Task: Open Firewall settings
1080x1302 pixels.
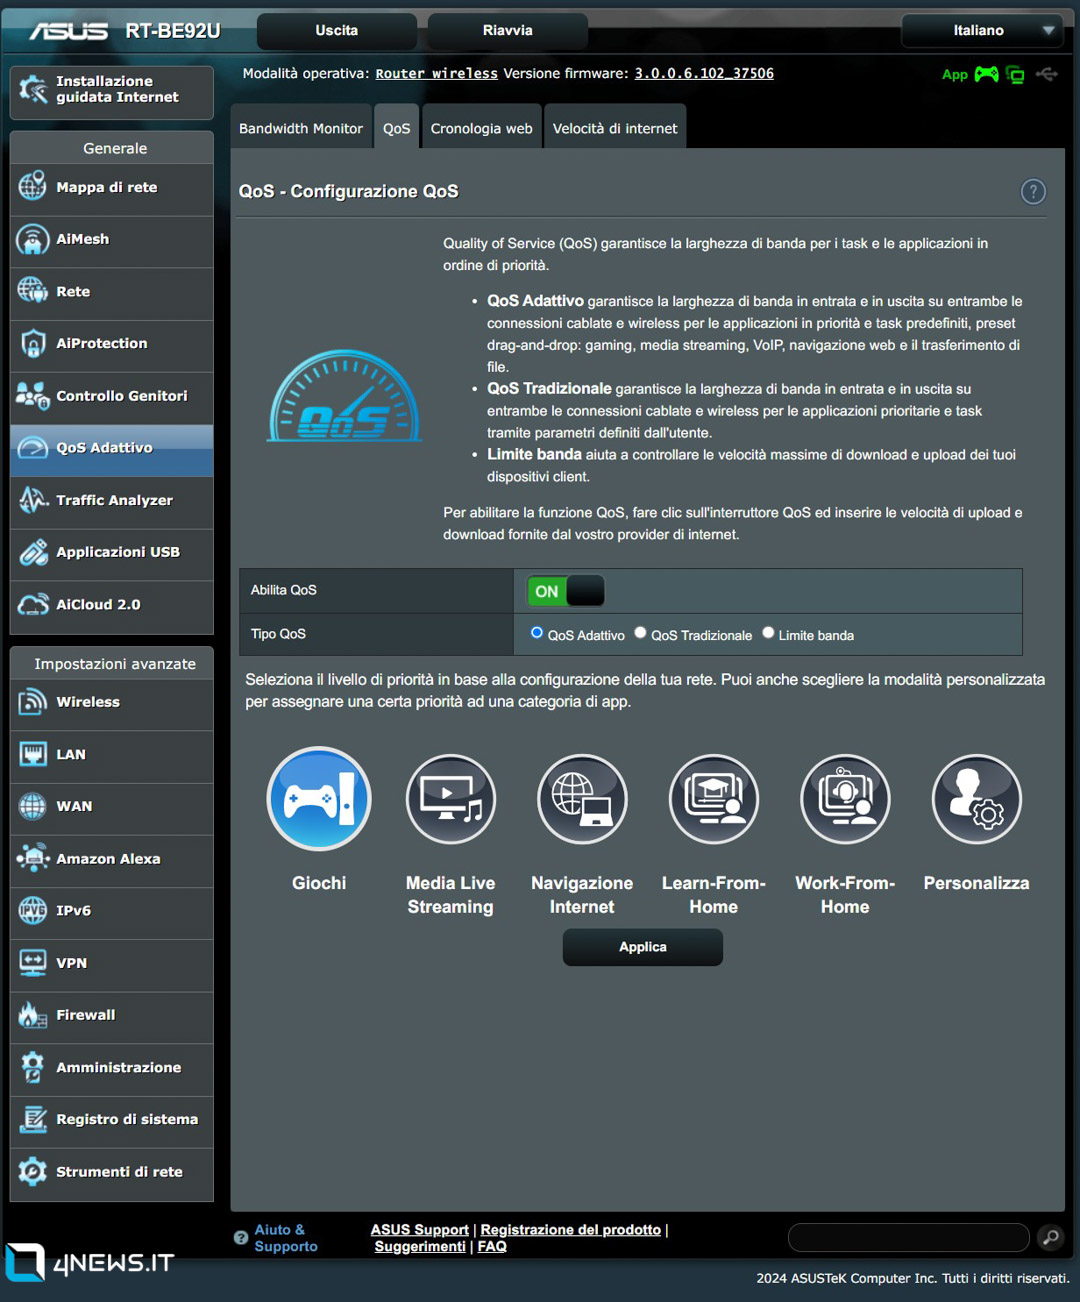Action: (111, 1016)
